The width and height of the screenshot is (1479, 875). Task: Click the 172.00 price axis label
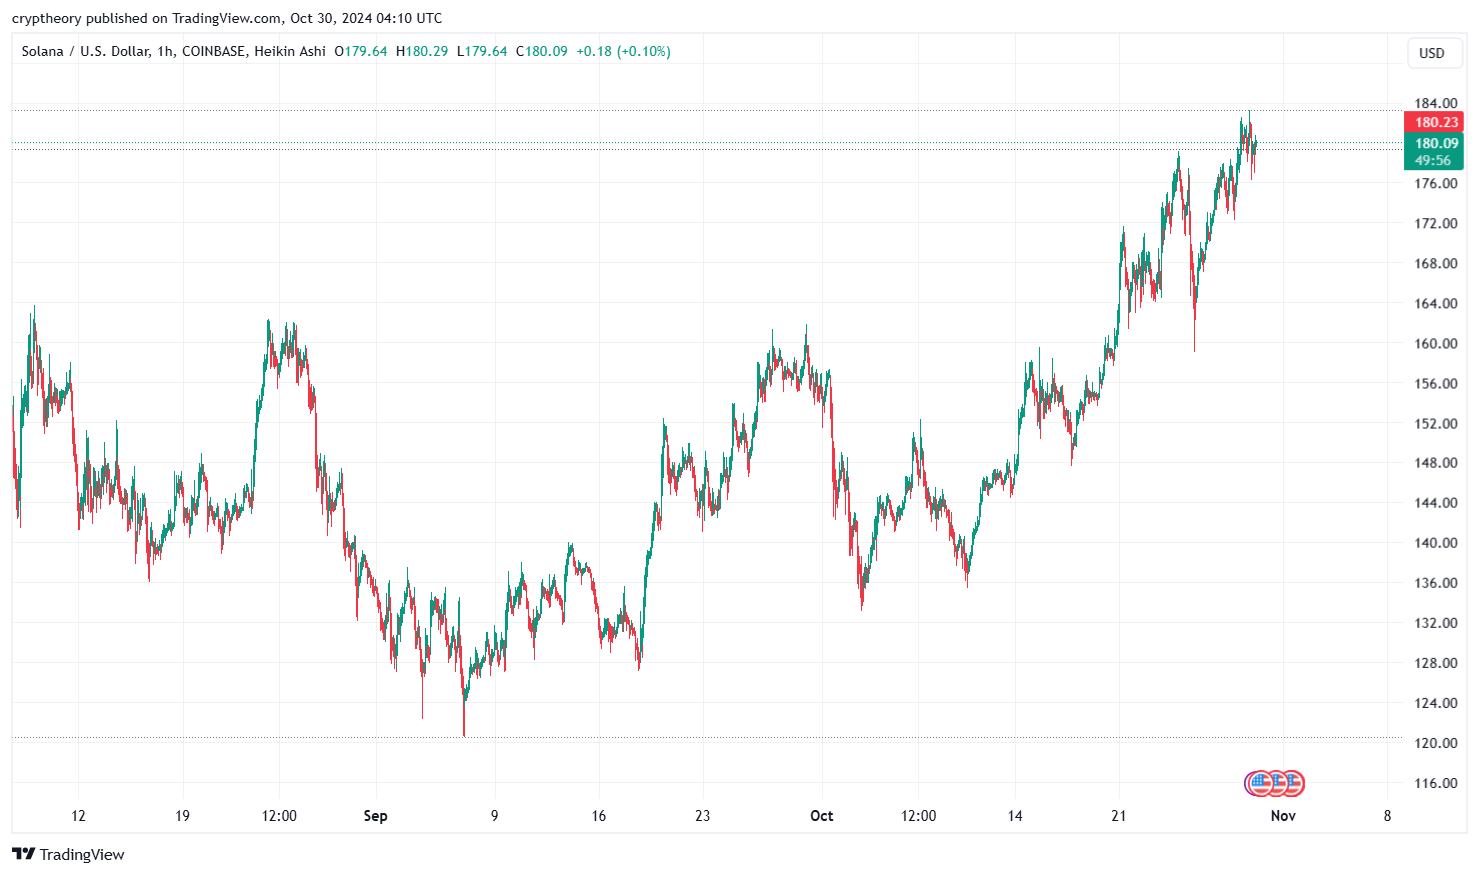(1435, 223)
